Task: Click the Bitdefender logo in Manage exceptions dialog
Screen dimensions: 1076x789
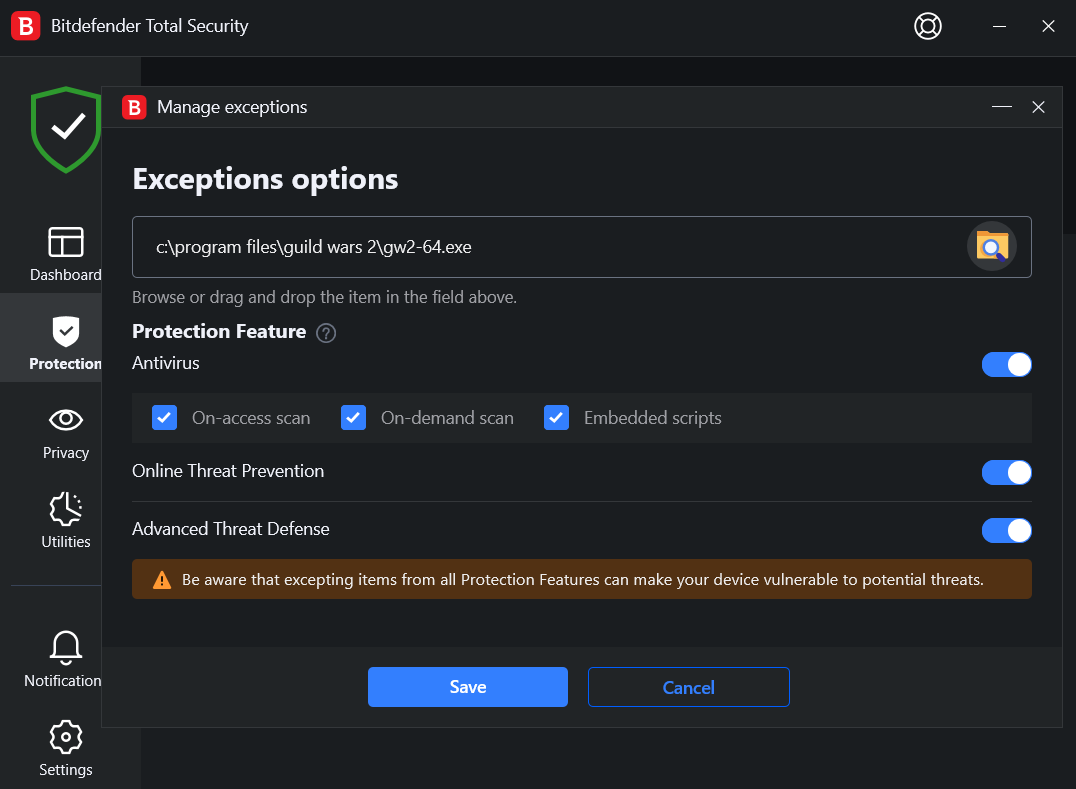Action: (134, 107)
